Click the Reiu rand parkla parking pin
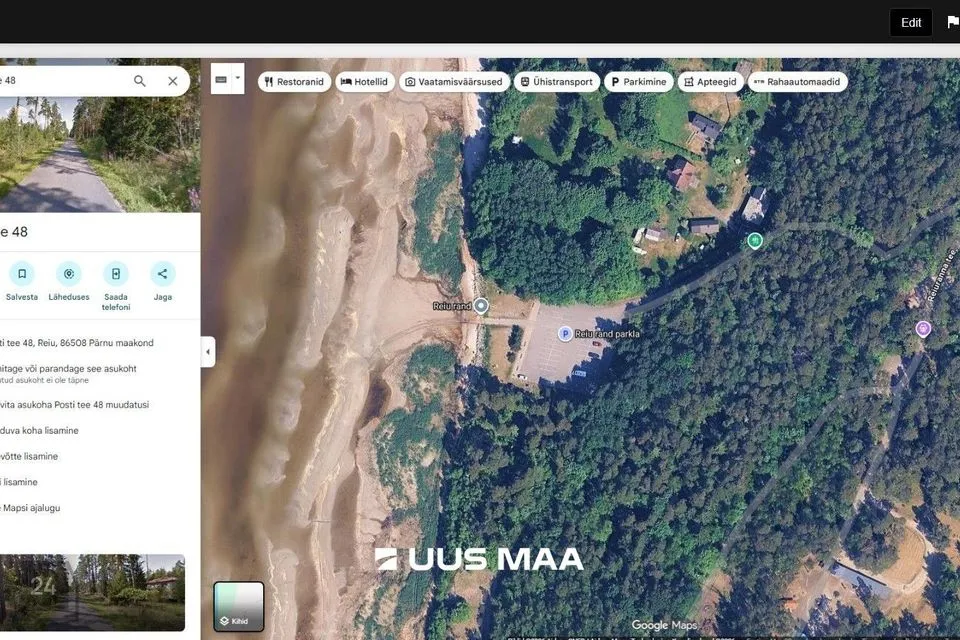Image resolution: width=960 pixels, height=640 pixels. [565, 334]
